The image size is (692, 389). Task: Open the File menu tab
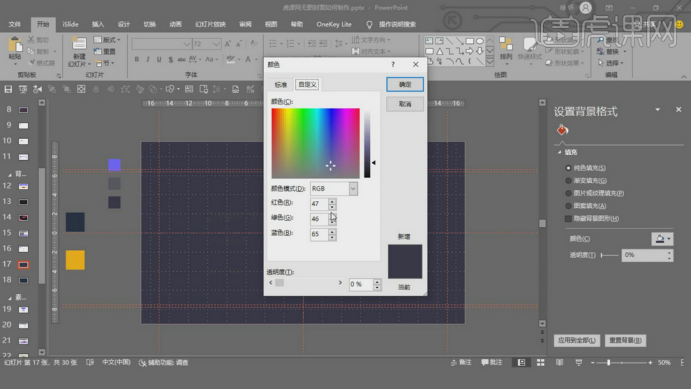[x=15, y=24]
